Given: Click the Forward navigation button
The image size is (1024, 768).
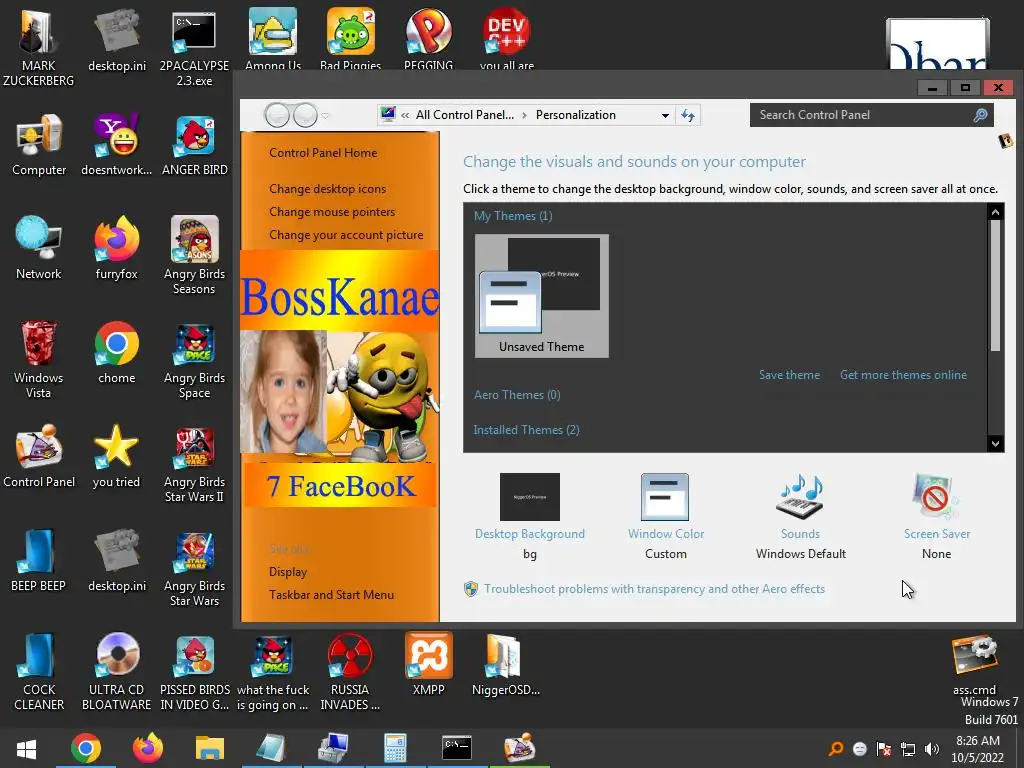Looking at the screenshot, I should (304, 116).
